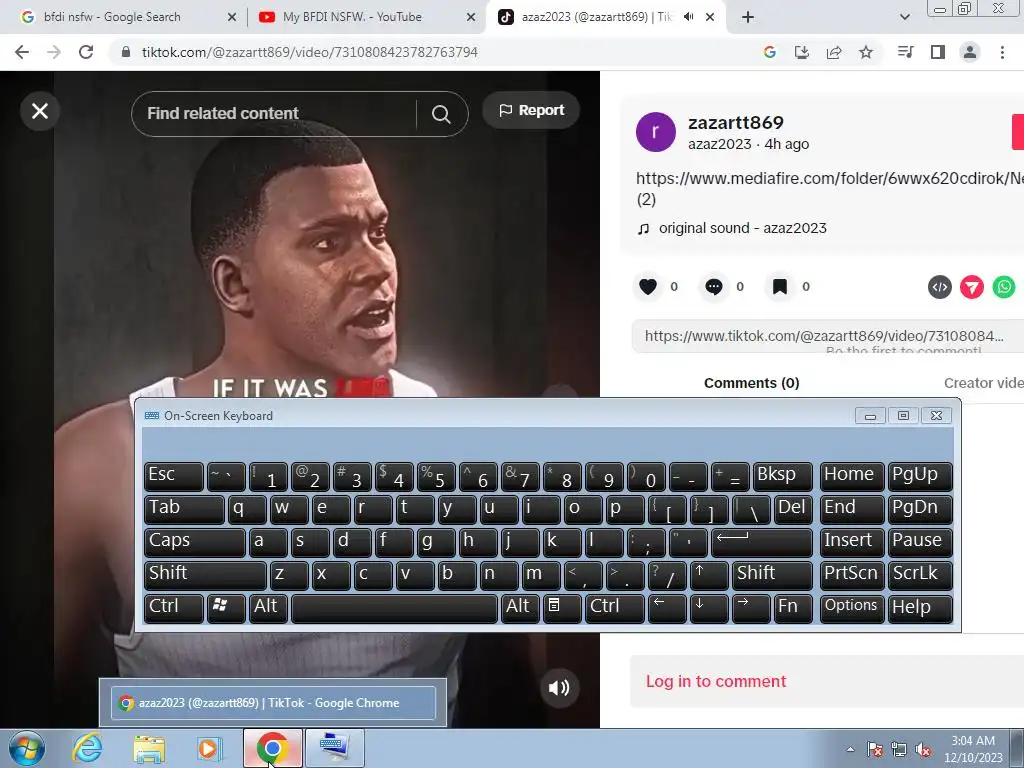Open the Chrome profile avatar icon
Viewport: 1024px width, 768px height.
pos(970,52)
